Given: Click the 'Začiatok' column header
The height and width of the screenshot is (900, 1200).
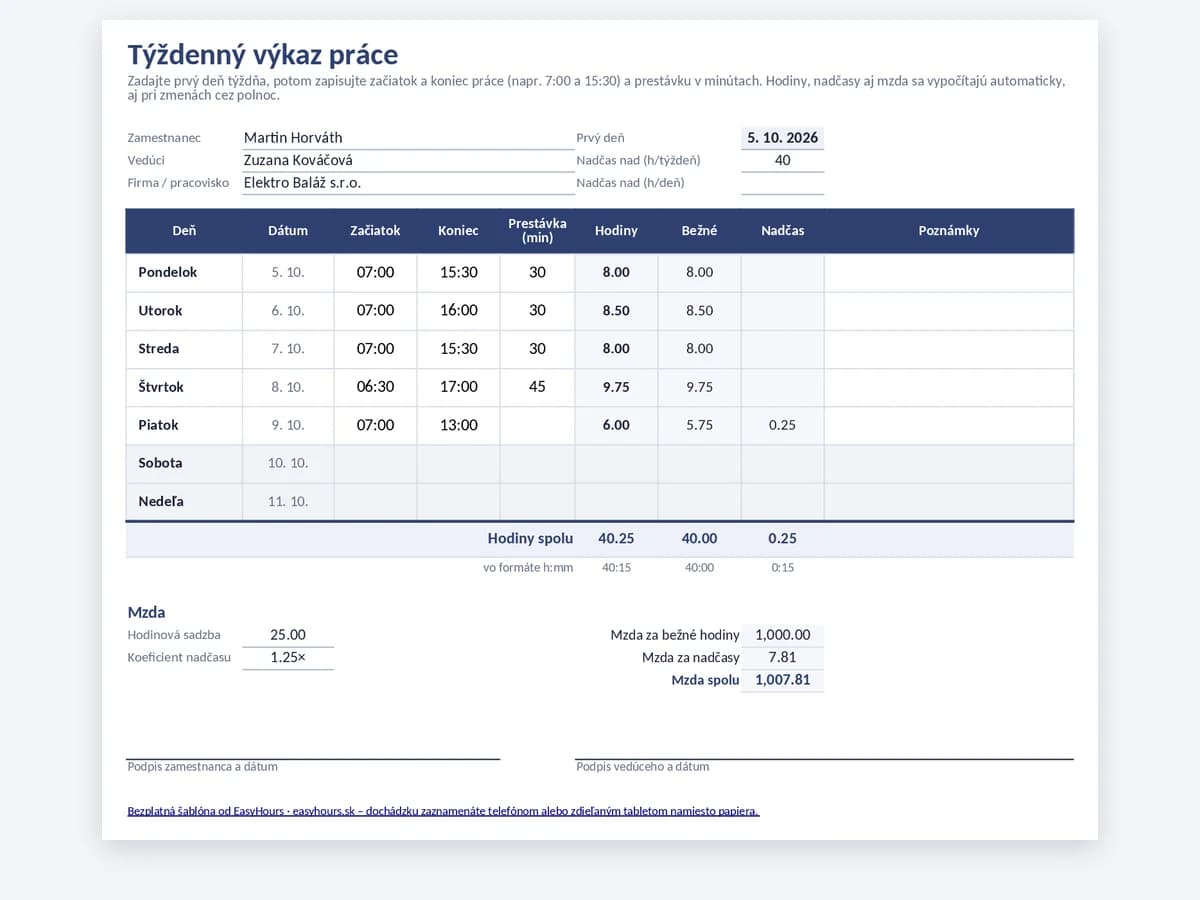Looking at the screenshot, I should [375, 231].
